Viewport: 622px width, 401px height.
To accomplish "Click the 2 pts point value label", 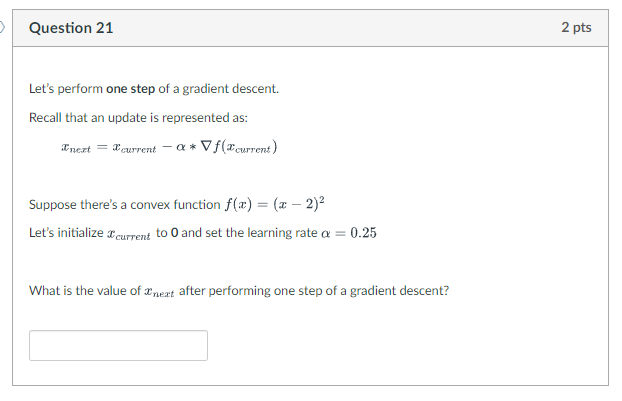I will click(576, 27).
